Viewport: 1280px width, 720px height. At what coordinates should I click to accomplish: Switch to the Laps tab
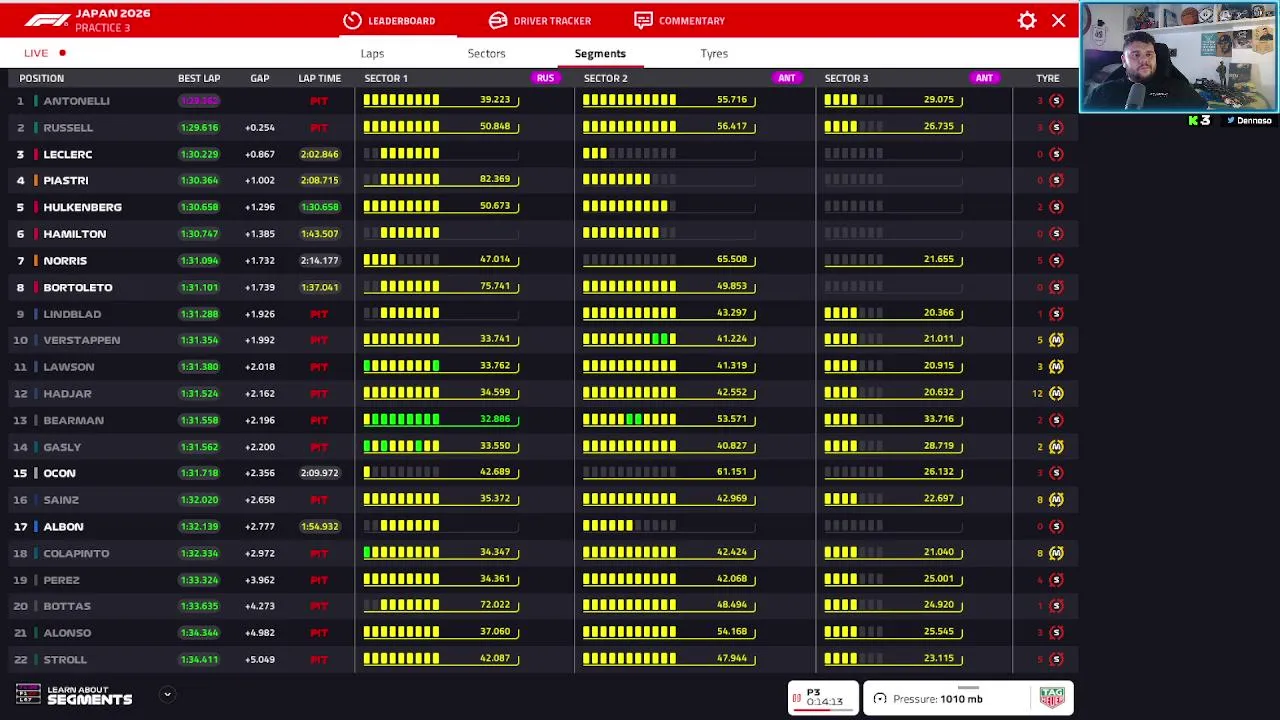[372, 53]
